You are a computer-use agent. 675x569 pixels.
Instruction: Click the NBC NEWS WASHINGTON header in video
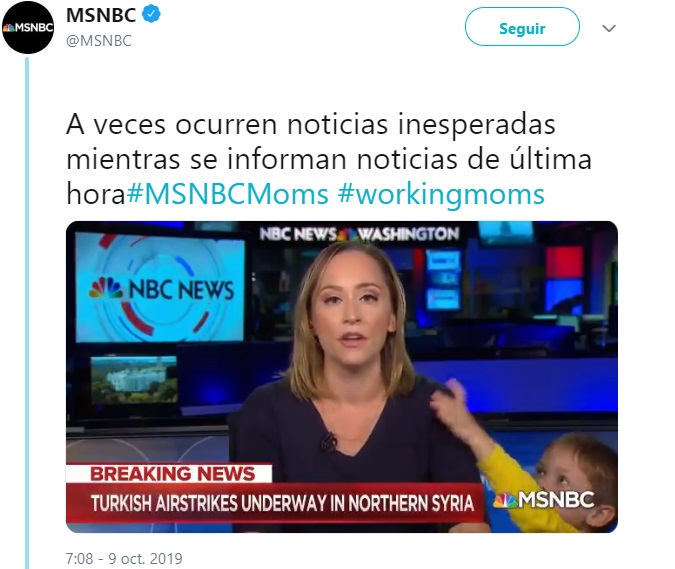pos(359,234)
